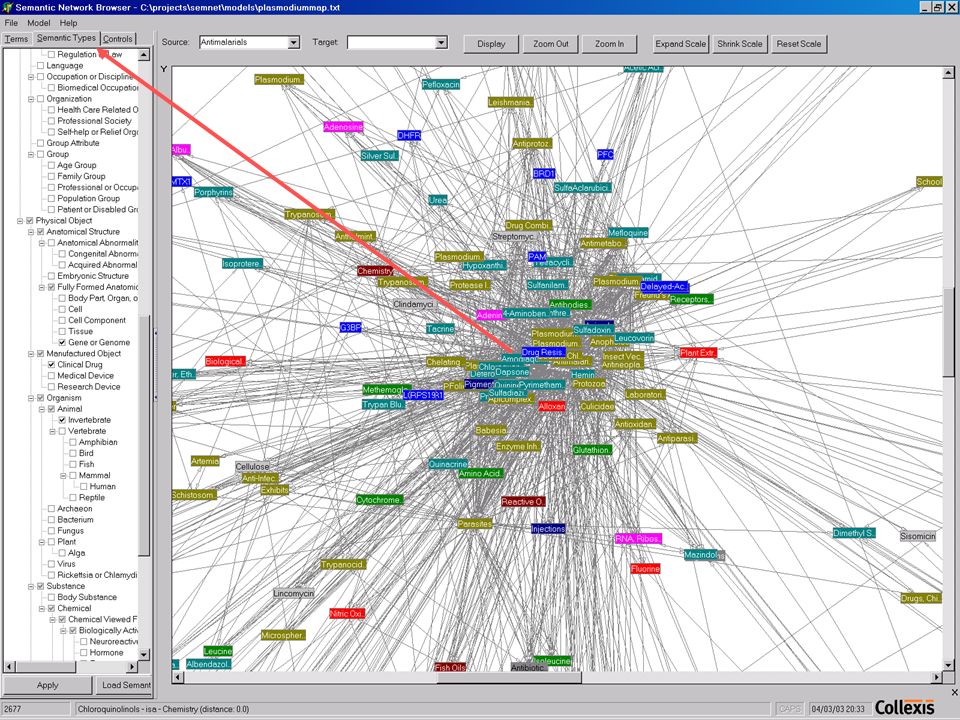This screenshot has width=960, height=720.
Task: Open the Source dropdown with Antimalarials
Action: 294,42
